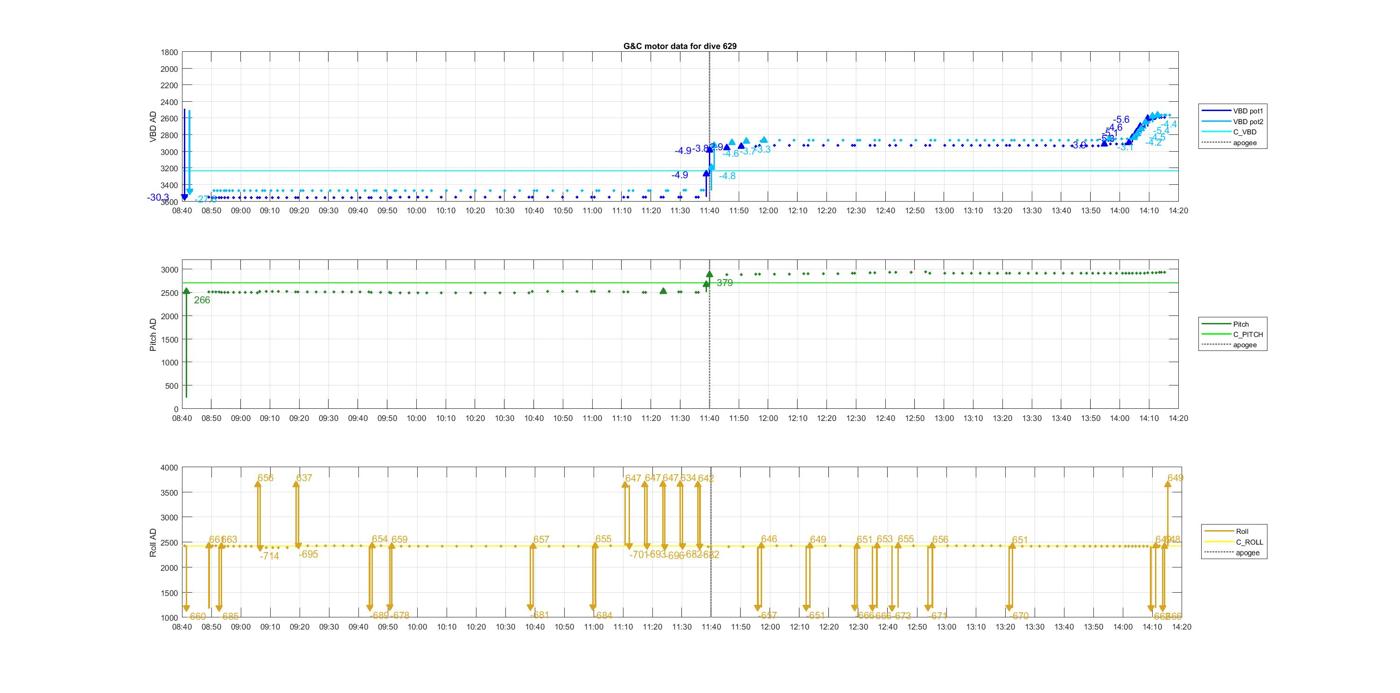Screen dimensions: 1400x693
Task: Select "VBD pot1" in the top legend
Action: tap(1249, 110)
